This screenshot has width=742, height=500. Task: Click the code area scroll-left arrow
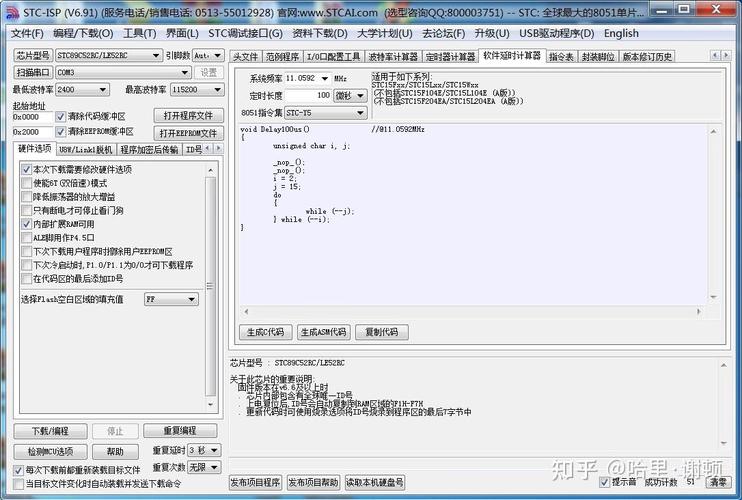pyautogui.click(x=246, y=311)
